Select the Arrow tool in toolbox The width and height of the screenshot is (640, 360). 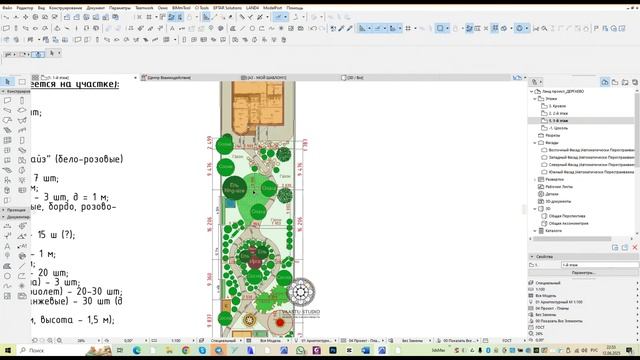(x=7, y=82)
